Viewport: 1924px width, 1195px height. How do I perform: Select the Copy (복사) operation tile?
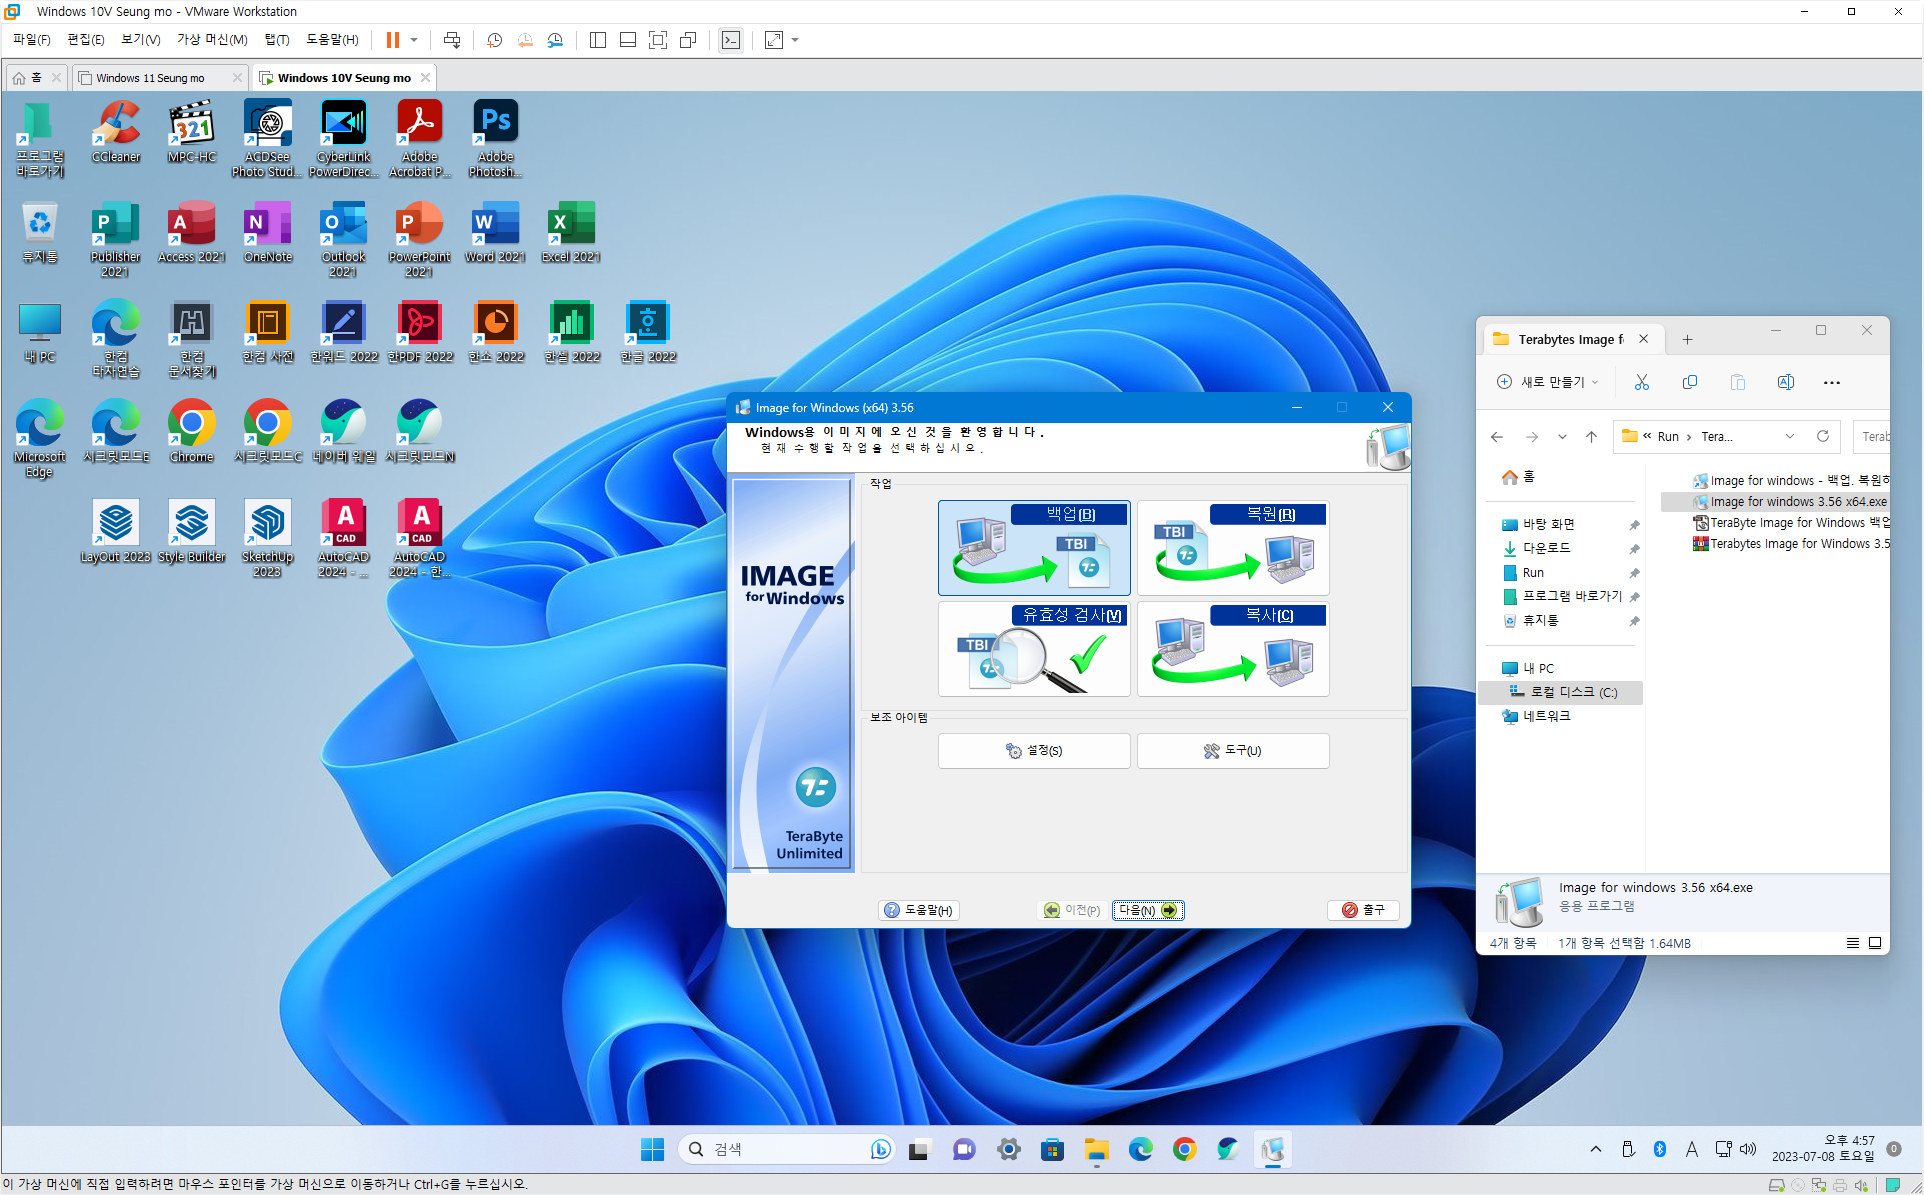[x=1232, y=648]
